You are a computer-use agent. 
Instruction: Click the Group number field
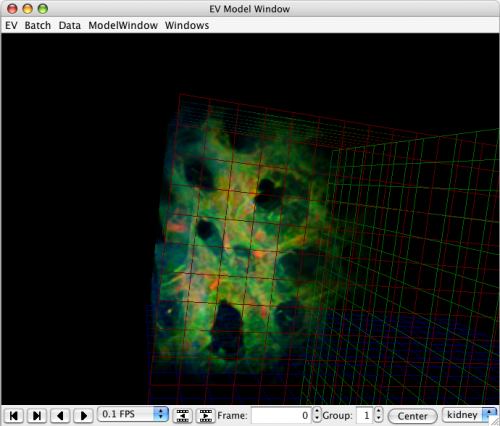tap(365, 416)
